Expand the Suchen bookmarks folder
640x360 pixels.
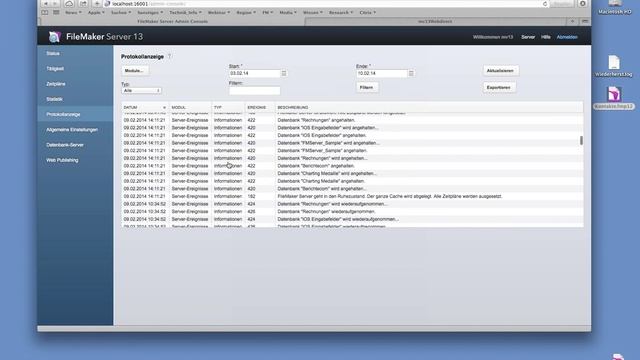coord(121,13)
